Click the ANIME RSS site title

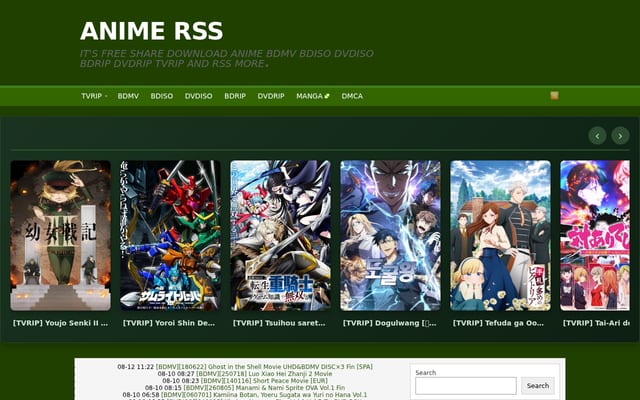tap(151, 31)
